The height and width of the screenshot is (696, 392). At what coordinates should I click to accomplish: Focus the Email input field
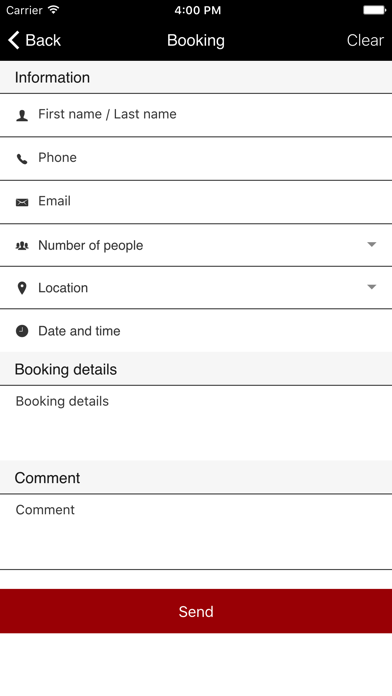point(196,202)
